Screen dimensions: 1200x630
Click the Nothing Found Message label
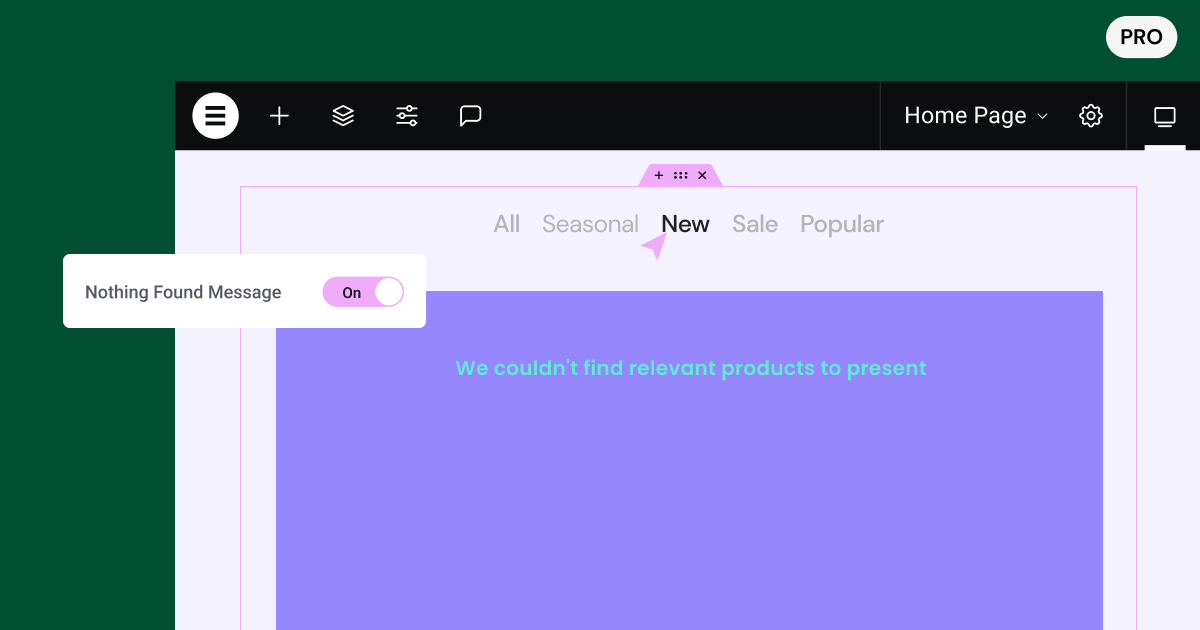coord(183,292)
